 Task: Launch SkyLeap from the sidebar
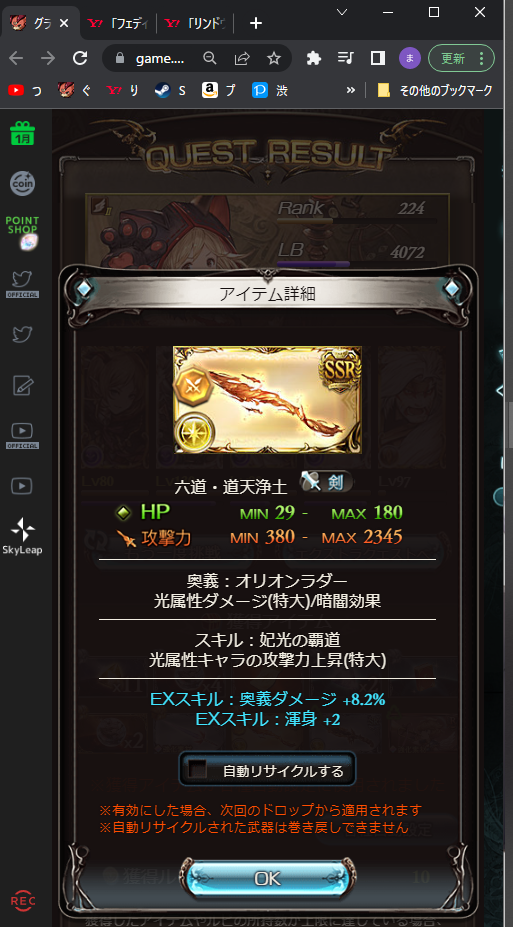22,537
